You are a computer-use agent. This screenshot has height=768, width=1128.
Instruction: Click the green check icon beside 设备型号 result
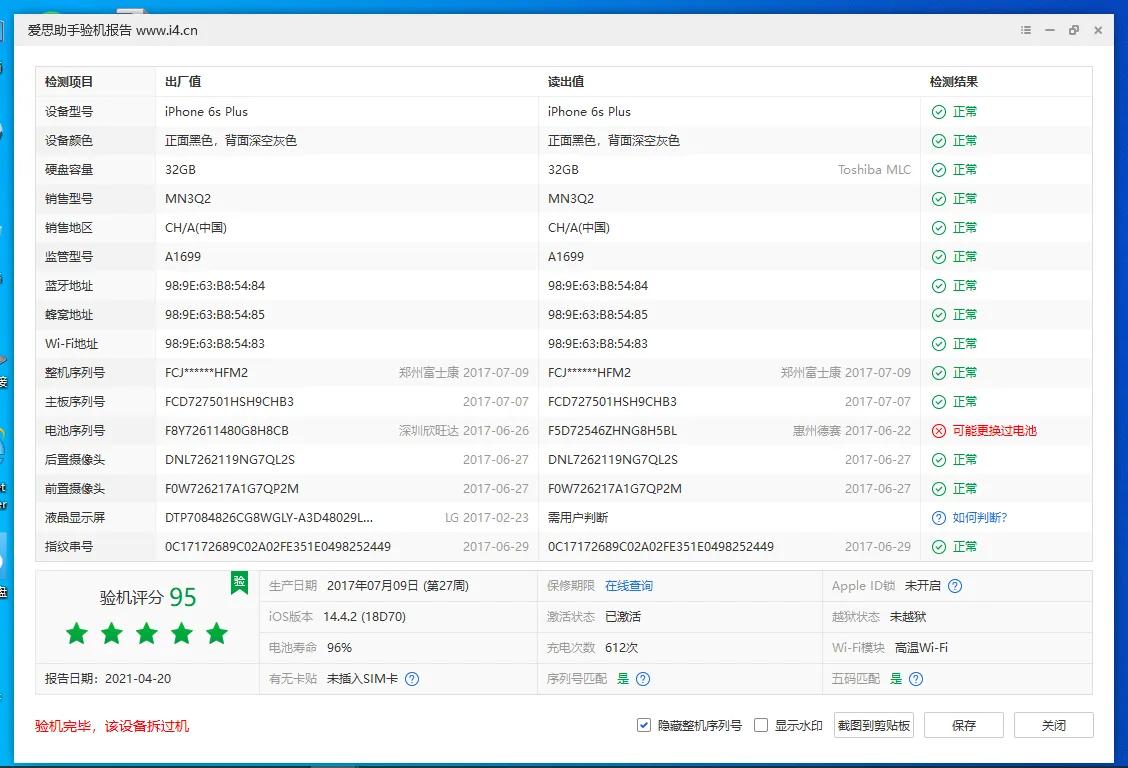[938, 111]
